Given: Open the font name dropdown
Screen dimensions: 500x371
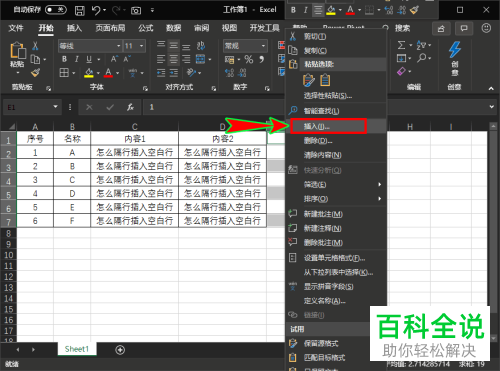Looking at the screenshot, I should click(x=118, y=46).
